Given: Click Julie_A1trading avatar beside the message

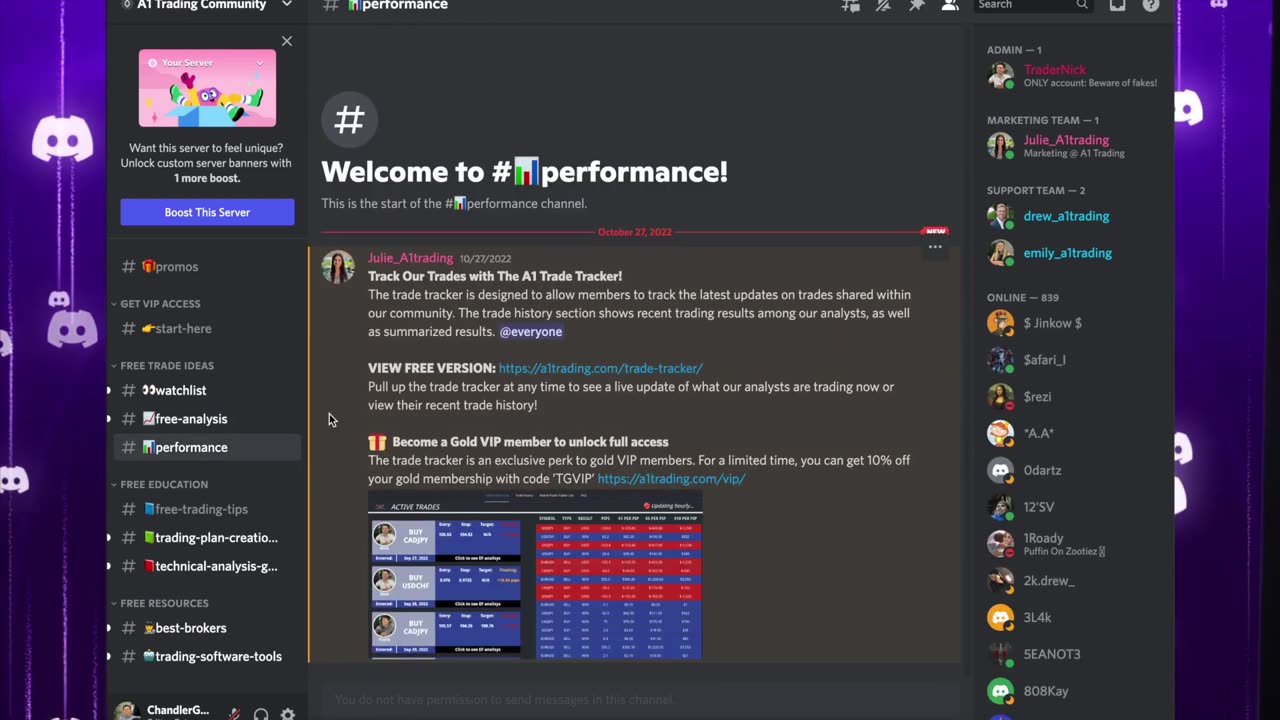Looking at the screenshot, I should pyautogui.click(x=338, y=267).
